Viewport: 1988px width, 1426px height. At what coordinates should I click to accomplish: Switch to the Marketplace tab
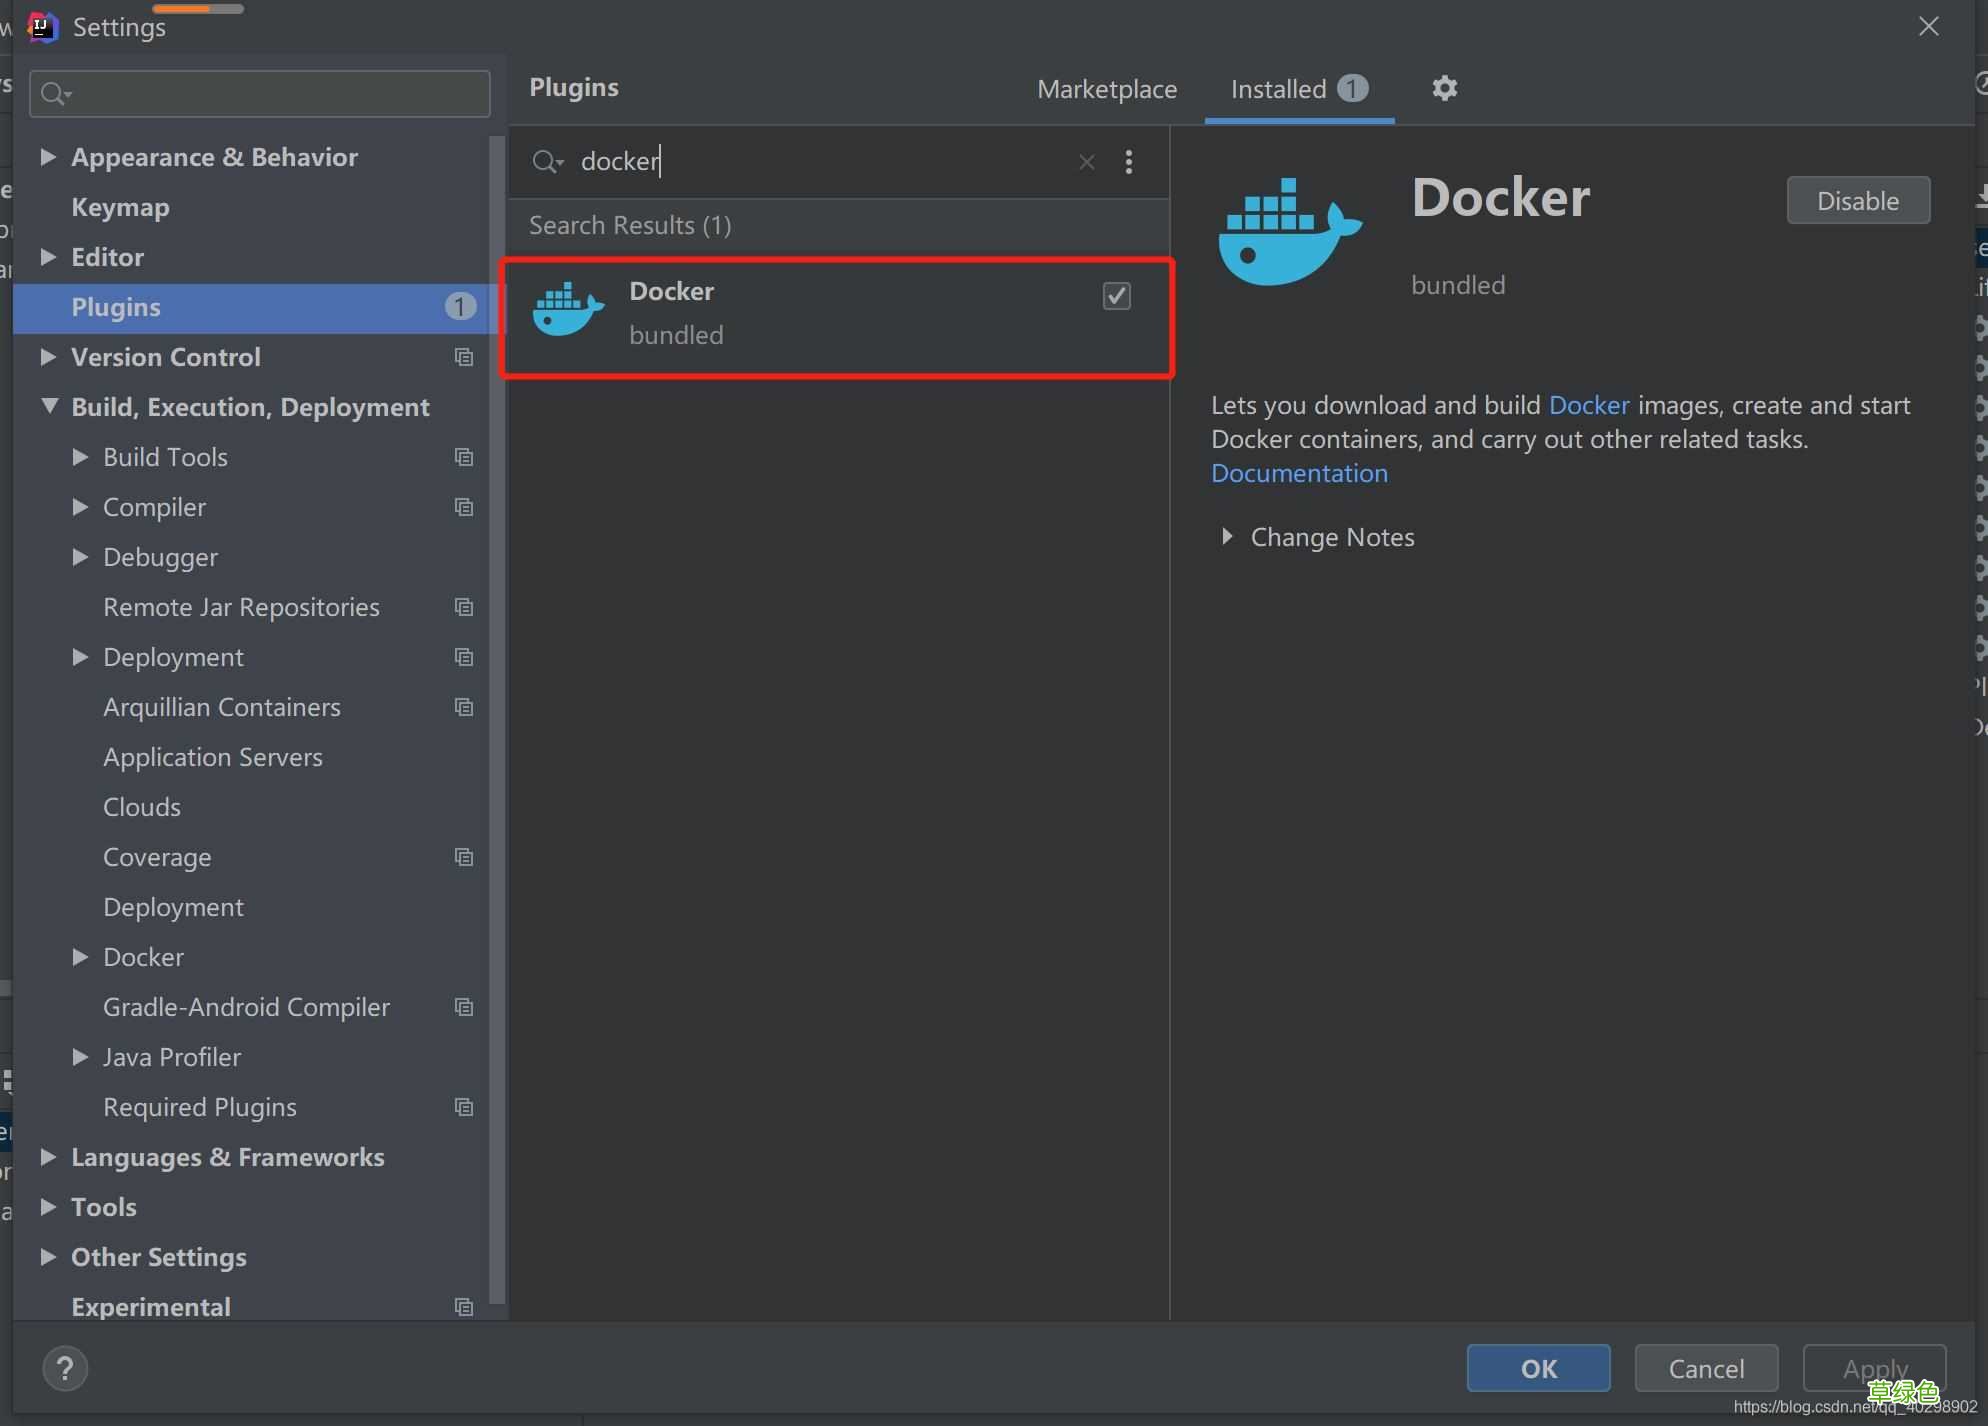pyautogui.click(x=1107, y=89)
